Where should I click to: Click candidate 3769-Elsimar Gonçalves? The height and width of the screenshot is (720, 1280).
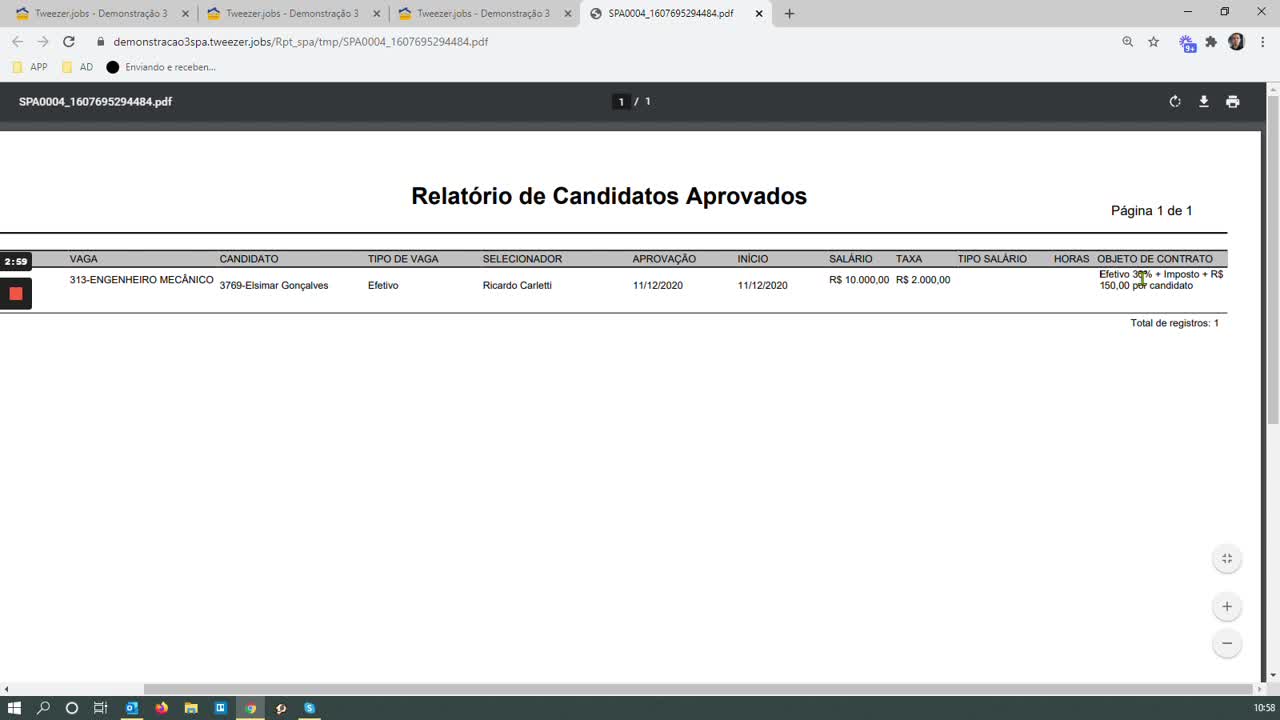pos(274,285)
